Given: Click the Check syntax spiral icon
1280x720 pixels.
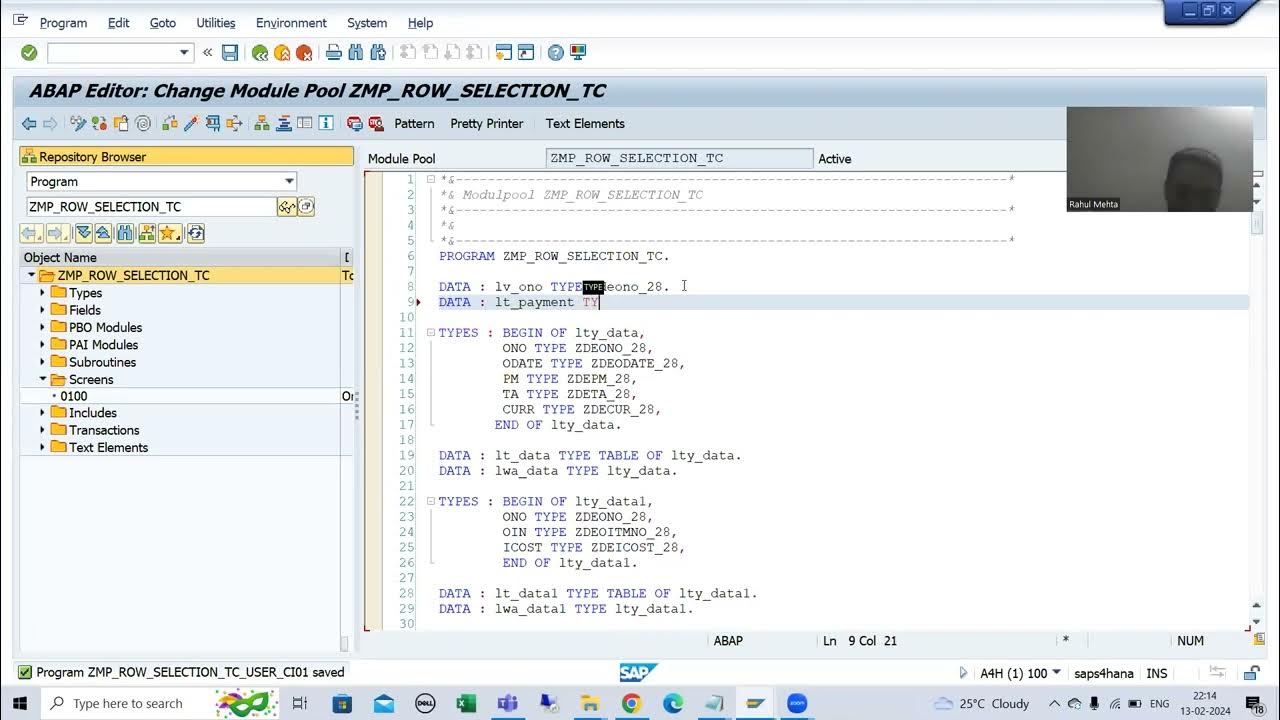Looking at the screenshot, I should point(143,123).
